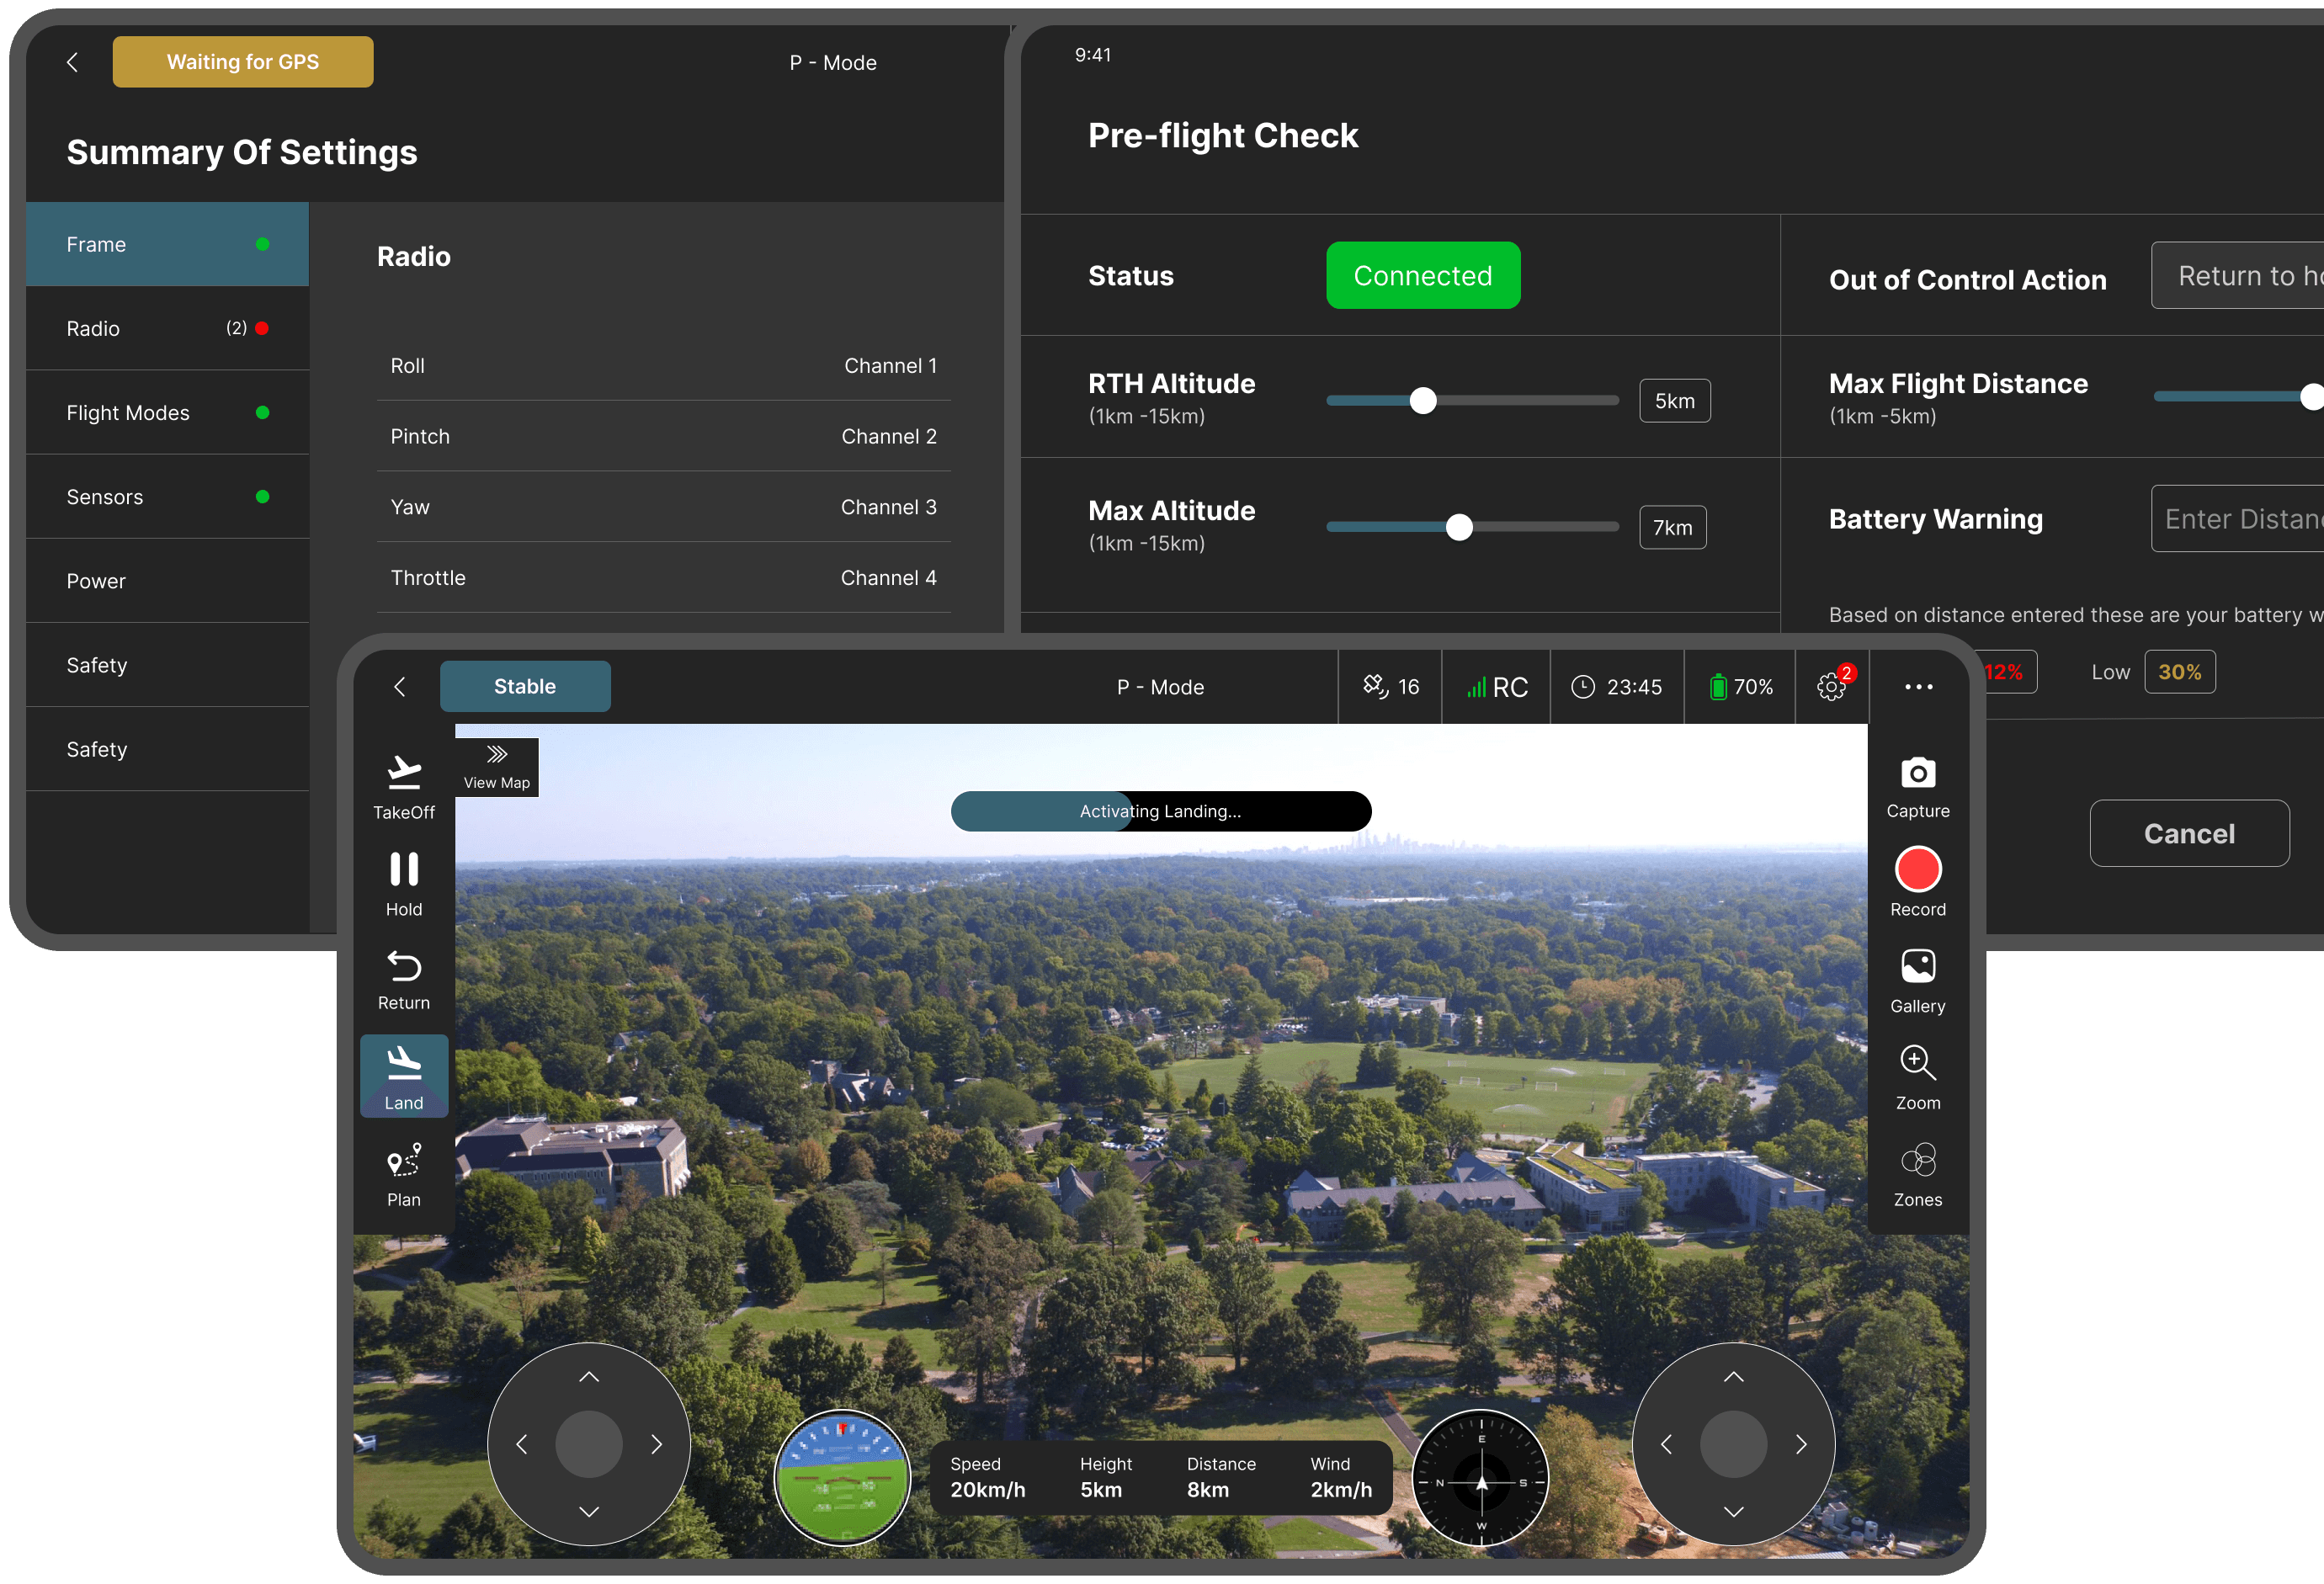The image size is (2324, 1584).
Task: Take a photo with Capture icon
Action: coord(1917,773)
